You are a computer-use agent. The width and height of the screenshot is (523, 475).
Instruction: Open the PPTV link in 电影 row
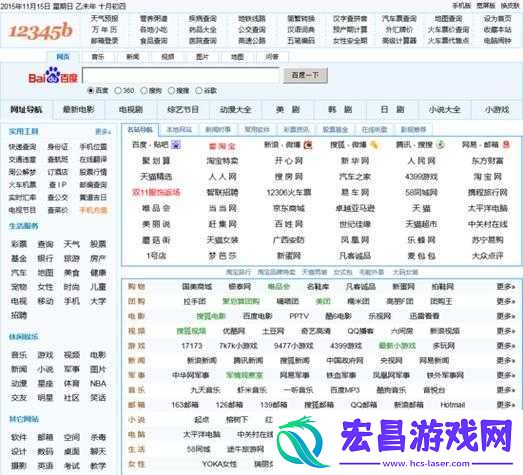click(x=299, y=316)
